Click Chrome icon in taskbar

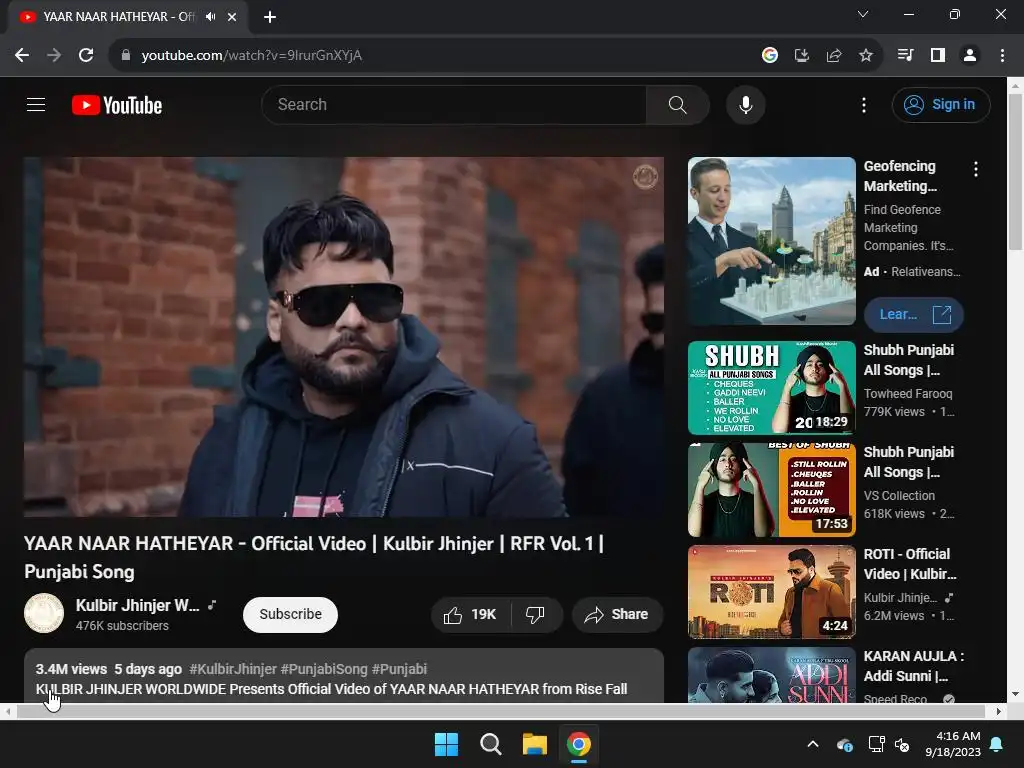pyautogui.click(x=579, y=744)
